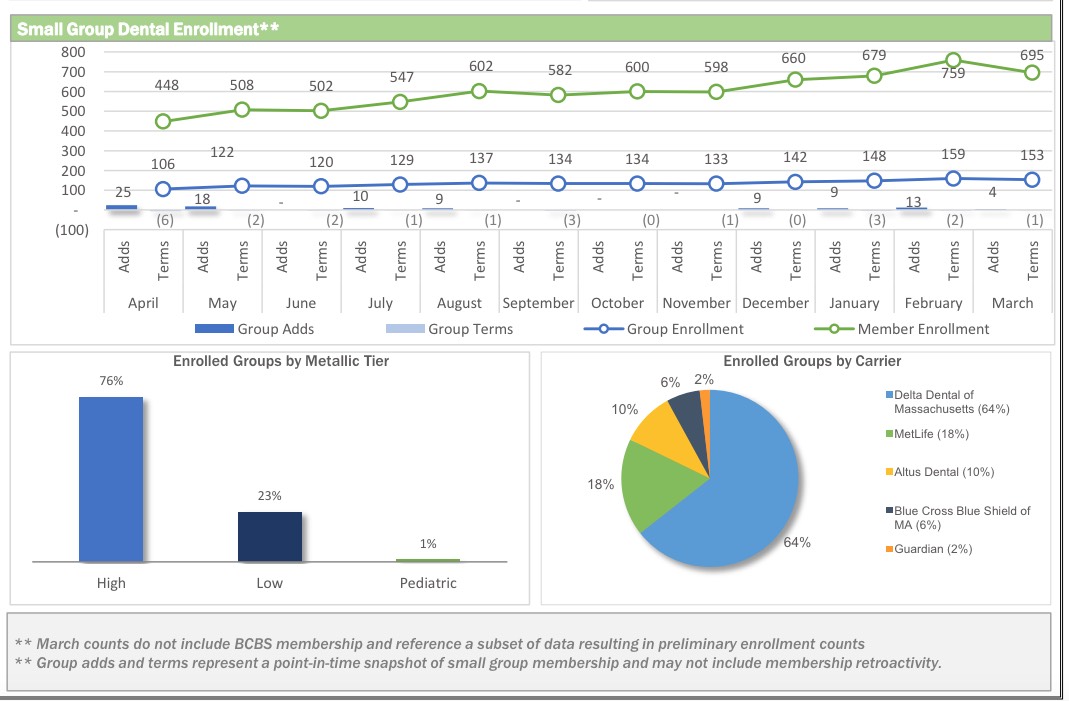The height and width of the screenshot is (701, 1069).
Task: Click the April Member Enrollment point at 448
Action: pos(164,121)
